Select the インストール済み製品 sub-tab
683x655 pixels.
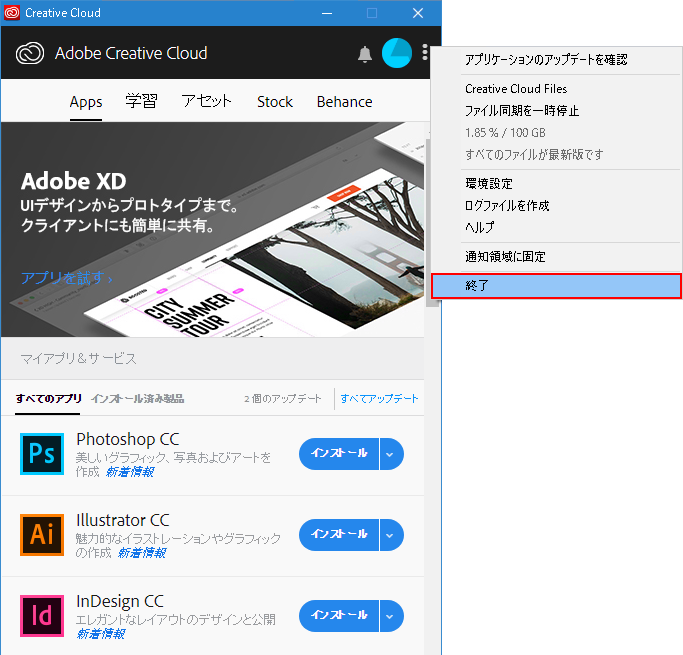click(x=138, y=398)
